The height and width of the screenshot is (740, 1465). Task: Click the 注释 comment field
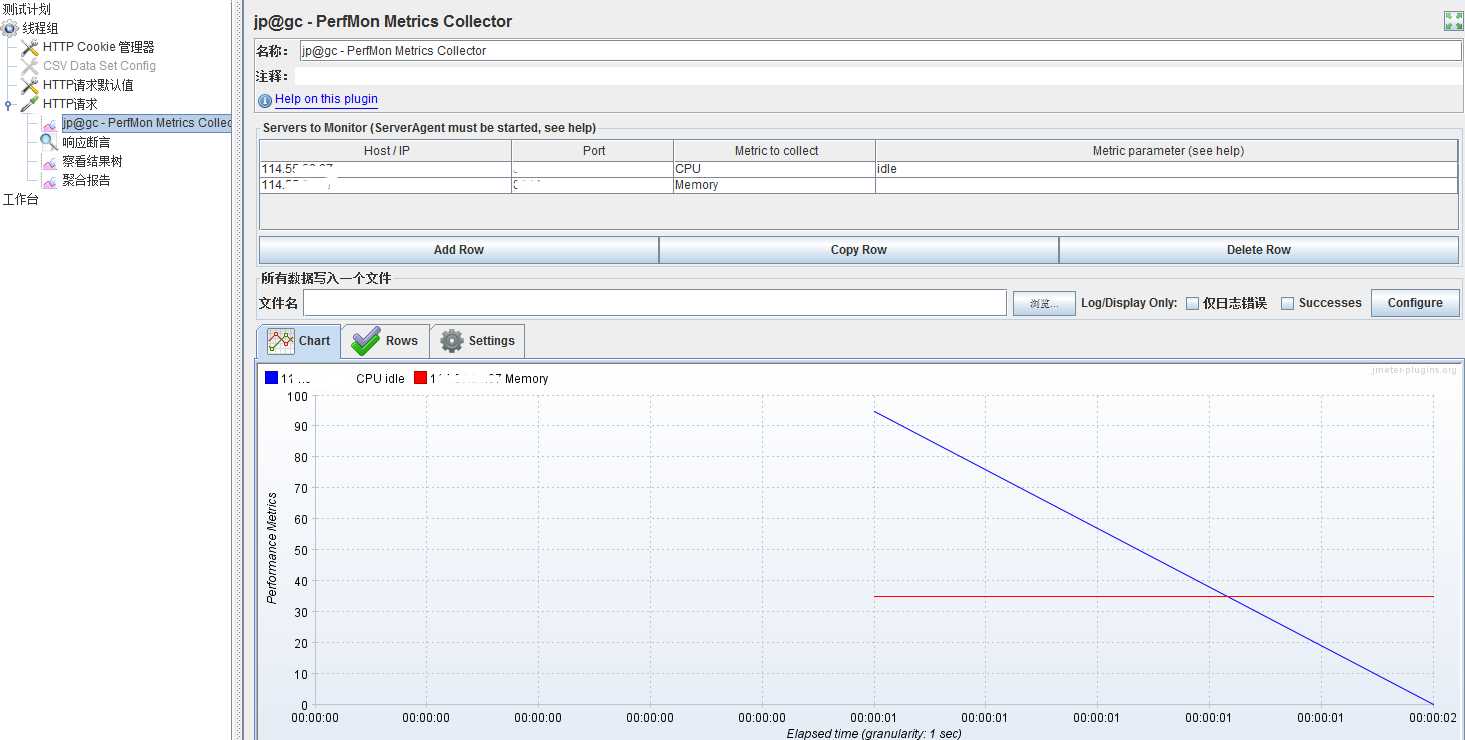pos(880,76)
